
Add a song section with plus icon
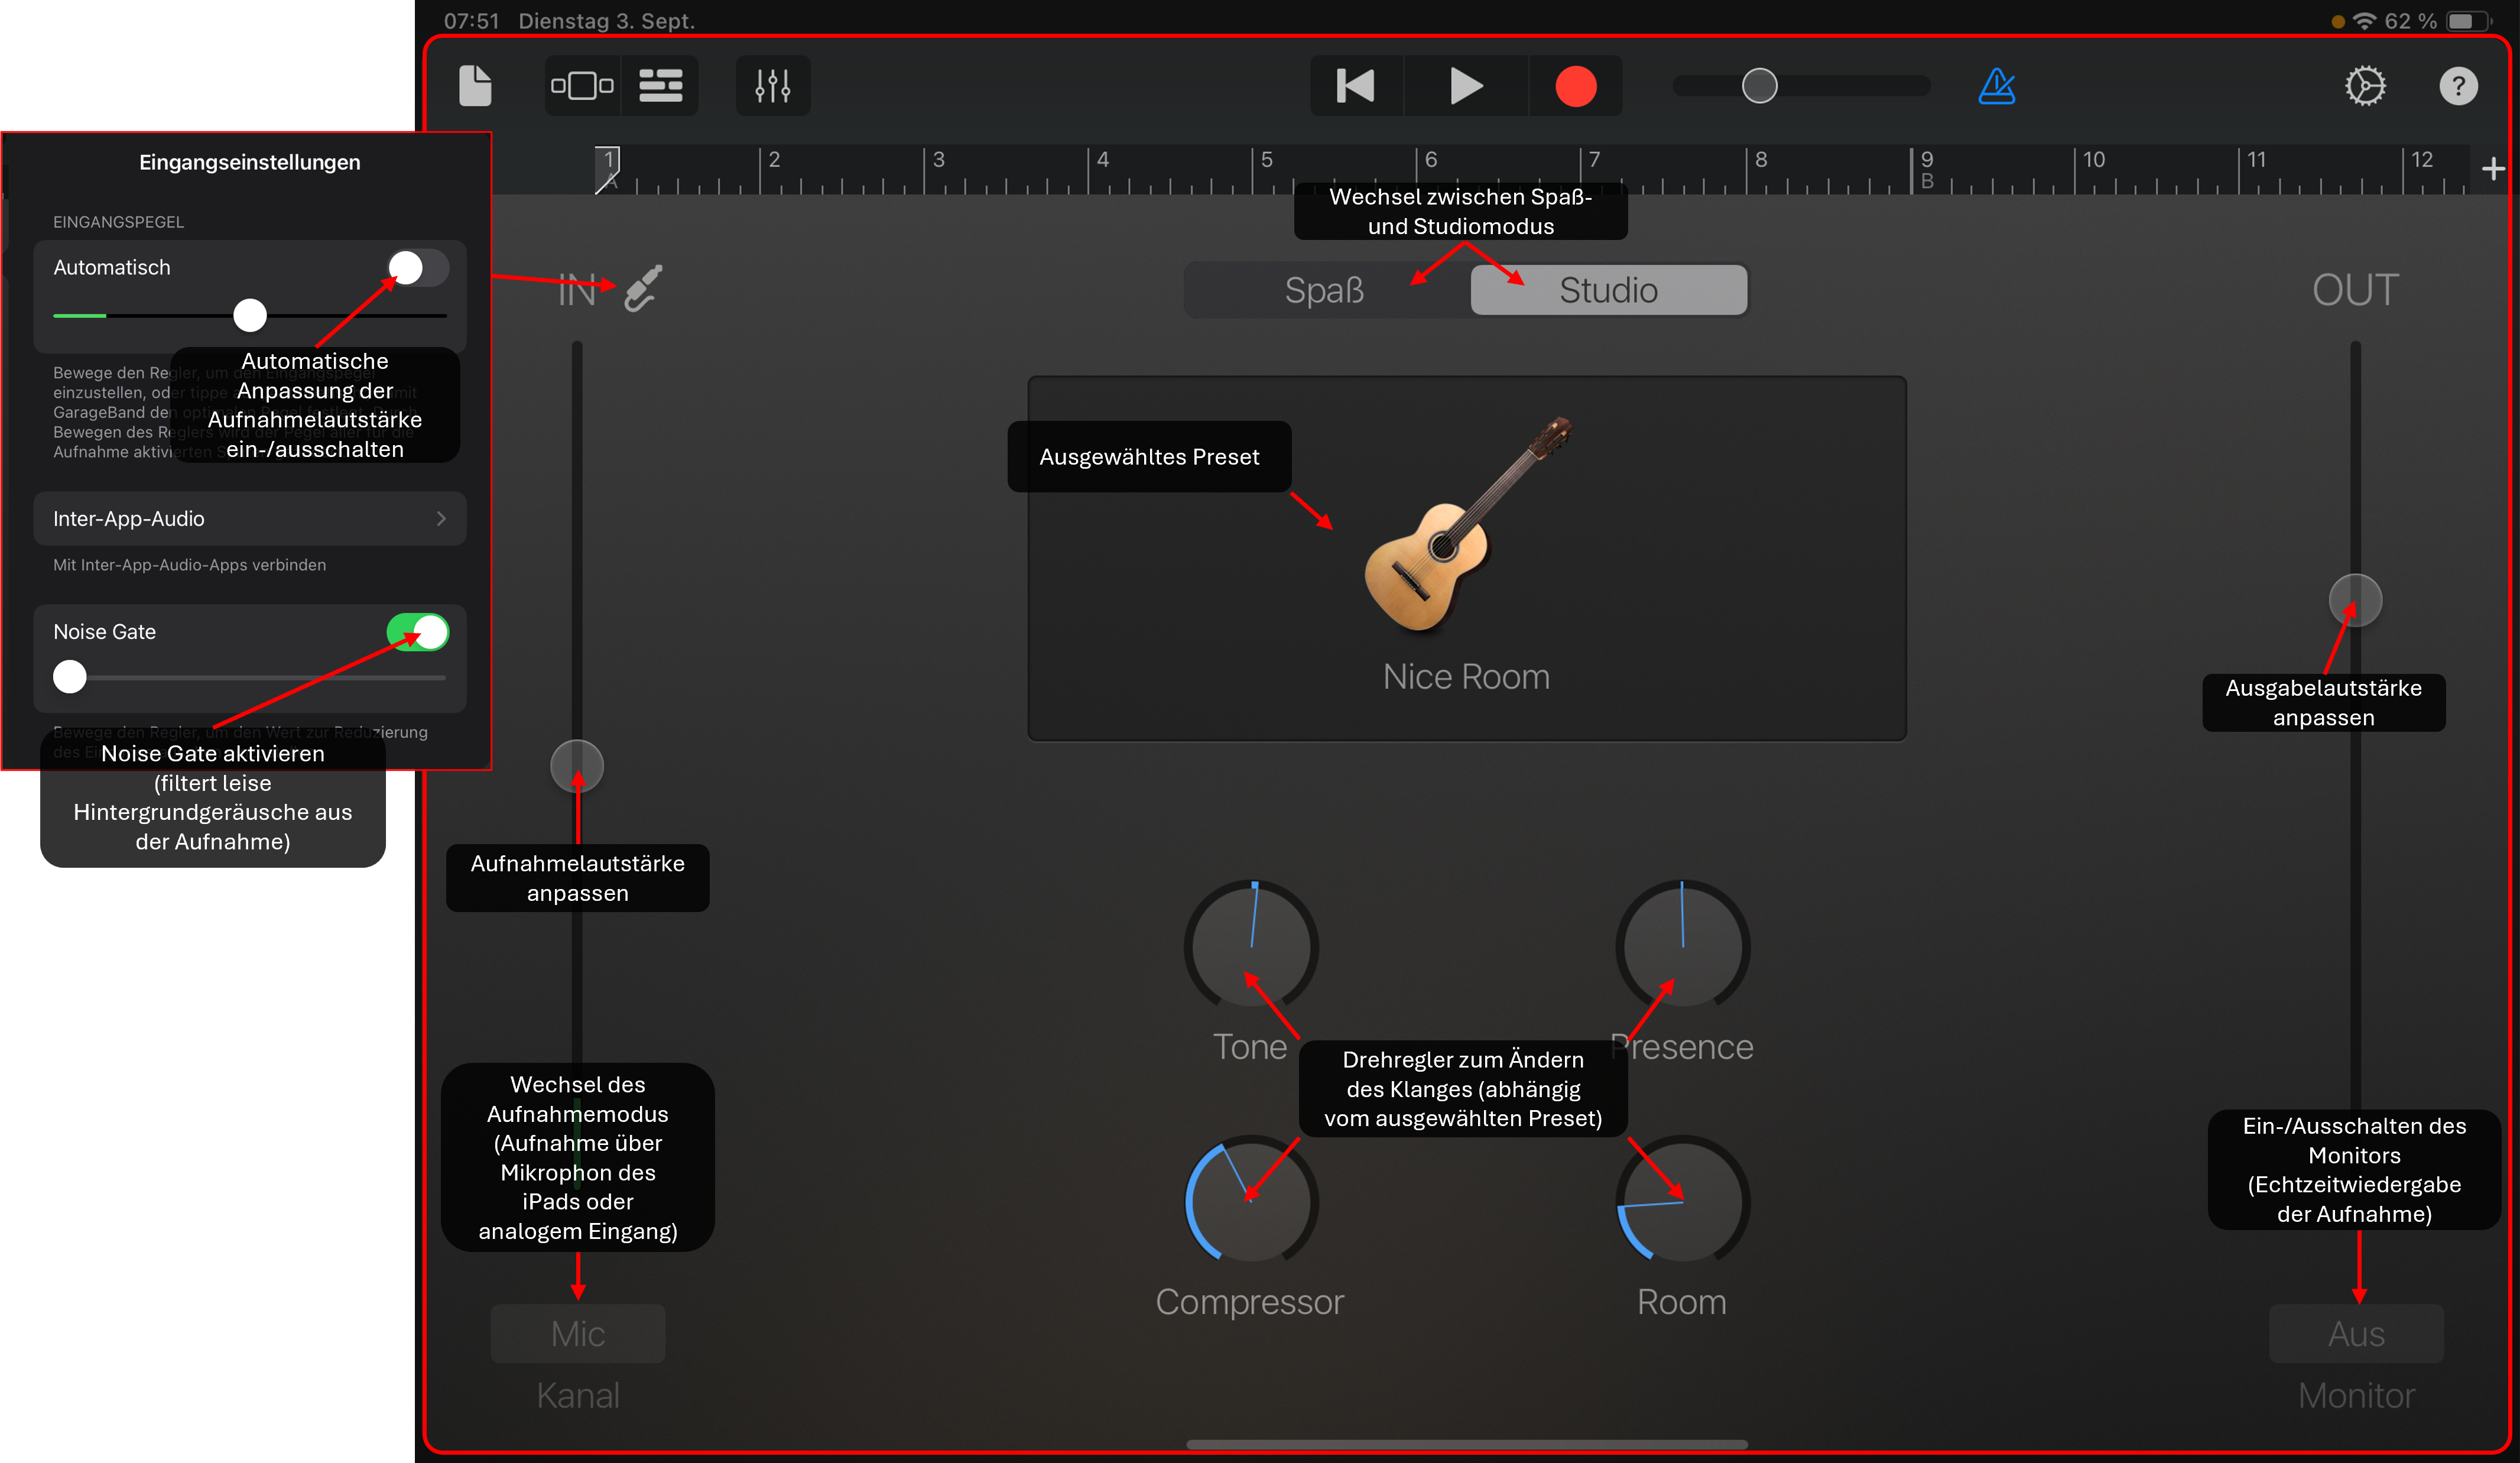click(x=2494, y=169)
